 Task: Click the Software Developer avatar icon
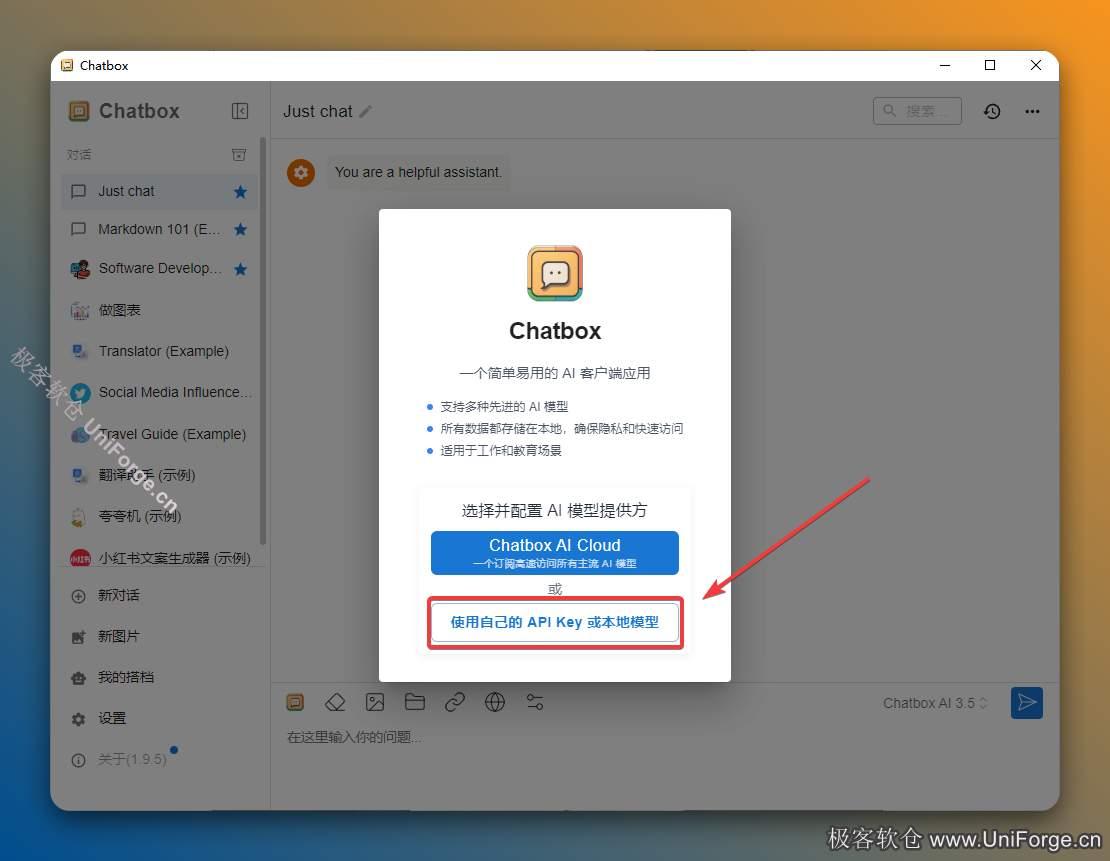pos(80,269)
